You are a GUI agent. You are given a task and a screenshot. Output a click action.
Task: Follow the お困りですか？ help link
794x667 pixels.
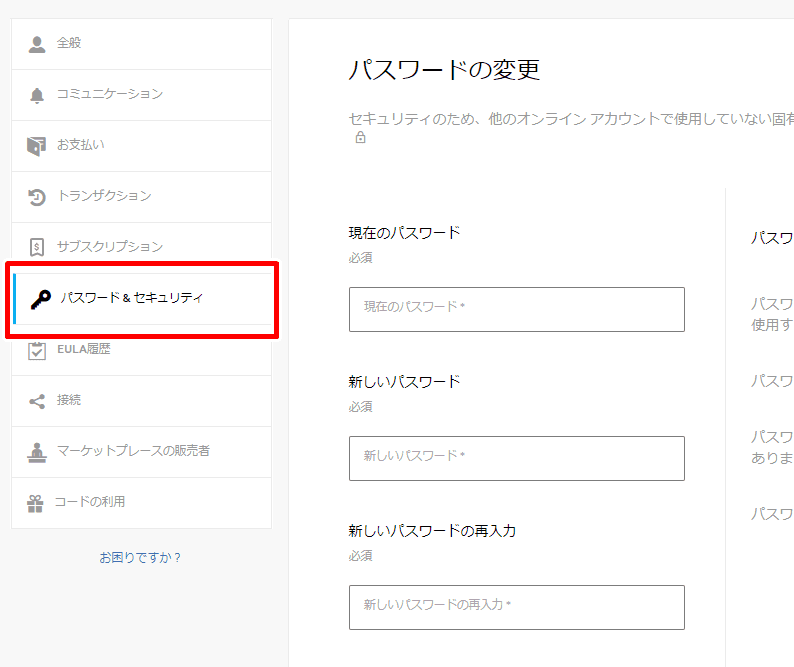click(140, 558)
